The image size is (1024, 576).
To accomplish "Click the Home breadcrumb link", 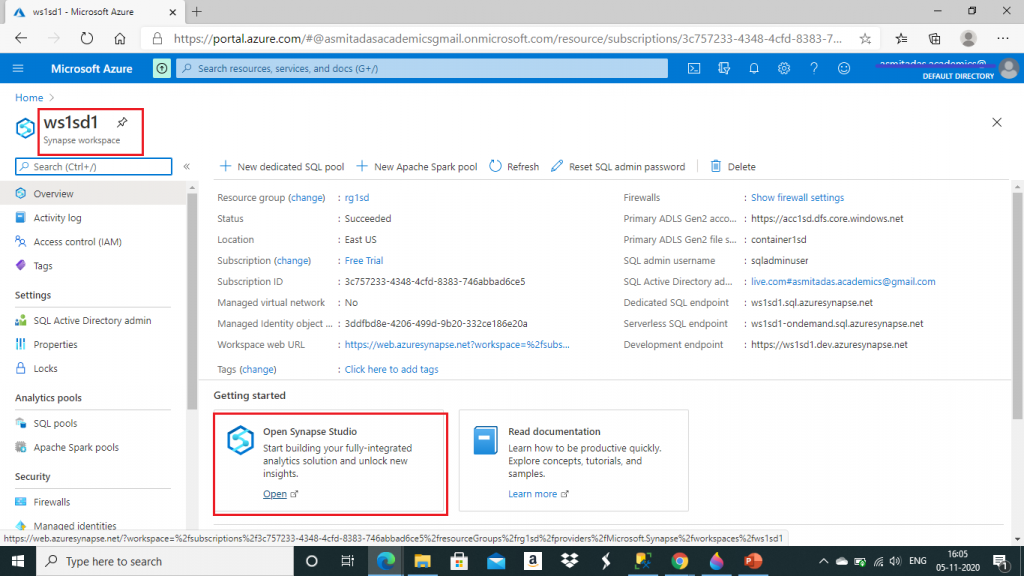I will 29,97.
